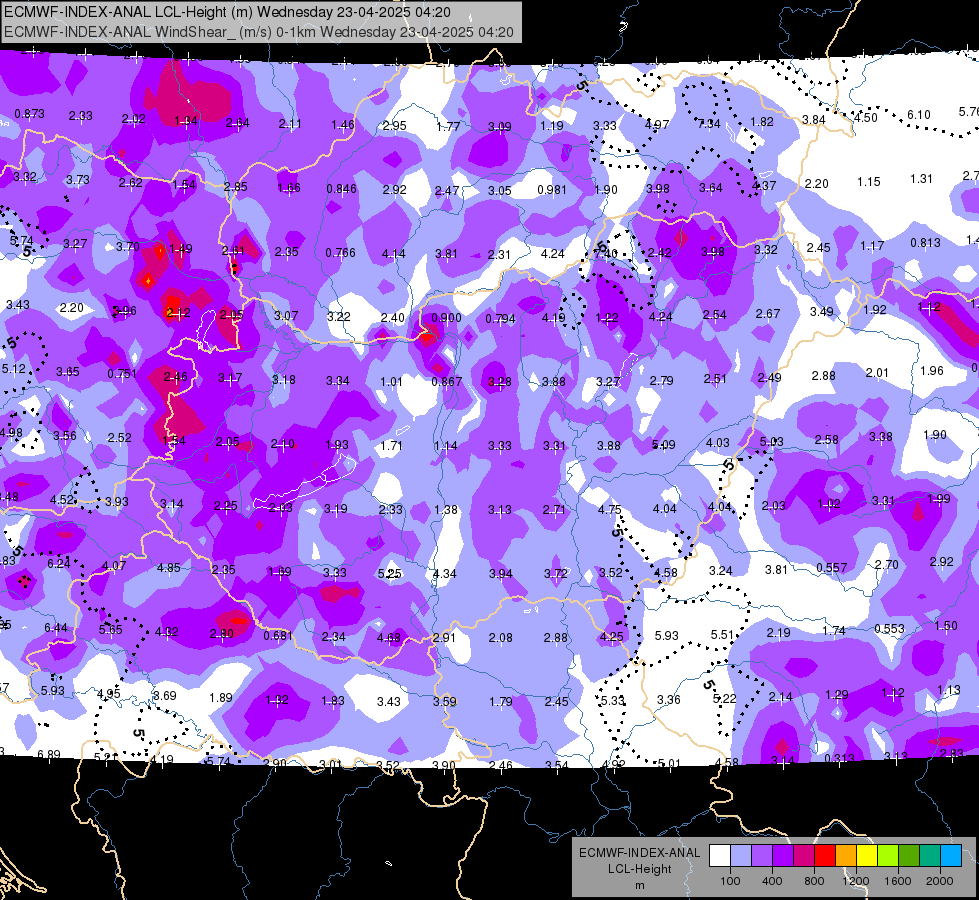Click the wind shear value "1.31"
The width and height of the screenshot is (979, 900).
coord(921,179)
